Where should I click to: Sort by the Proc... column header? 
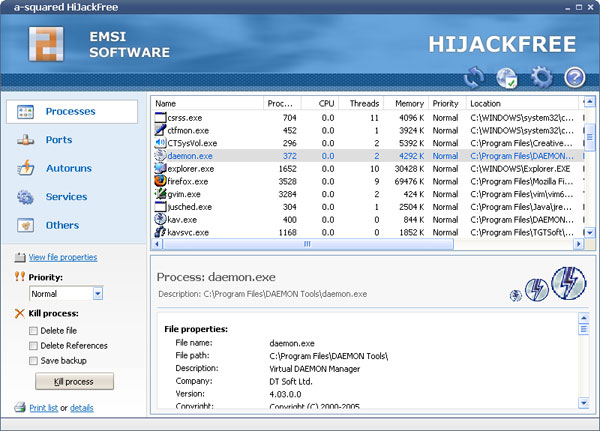click(x=282, y=103)
